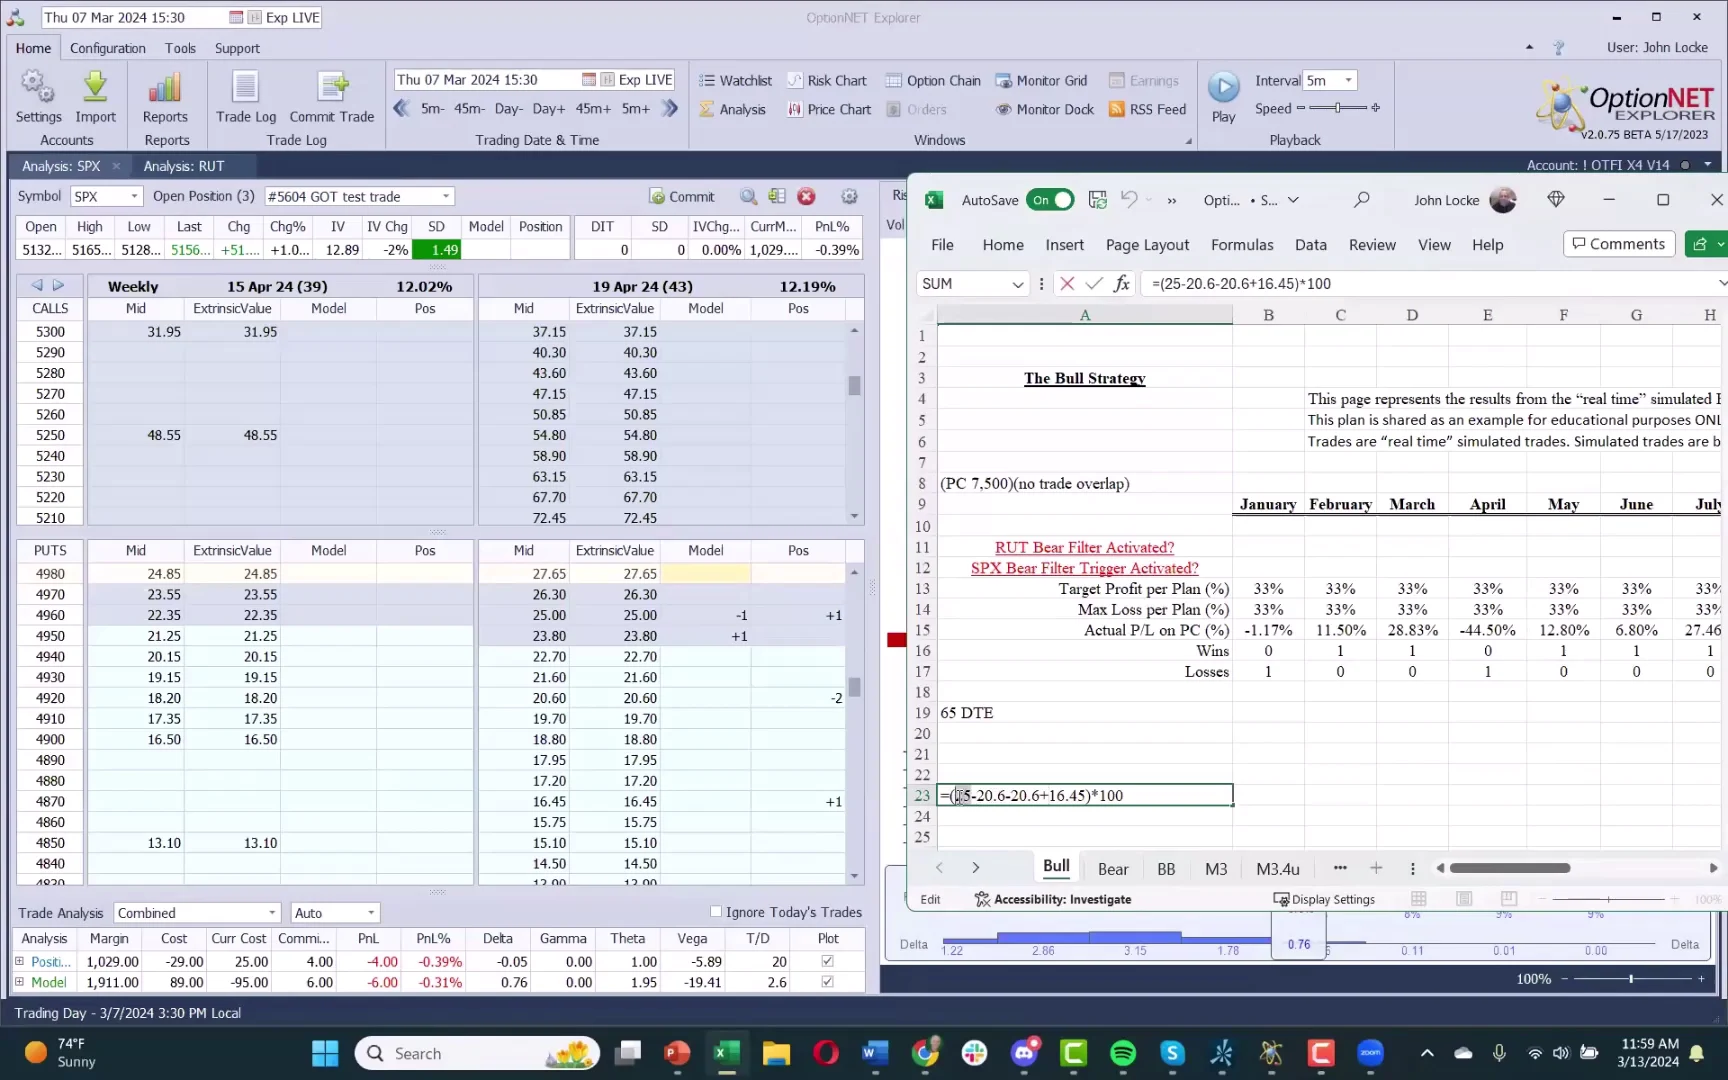Jump back five minutes with 5m-
Viewport: 1728px width, 1080px height.
coord(432,108)
